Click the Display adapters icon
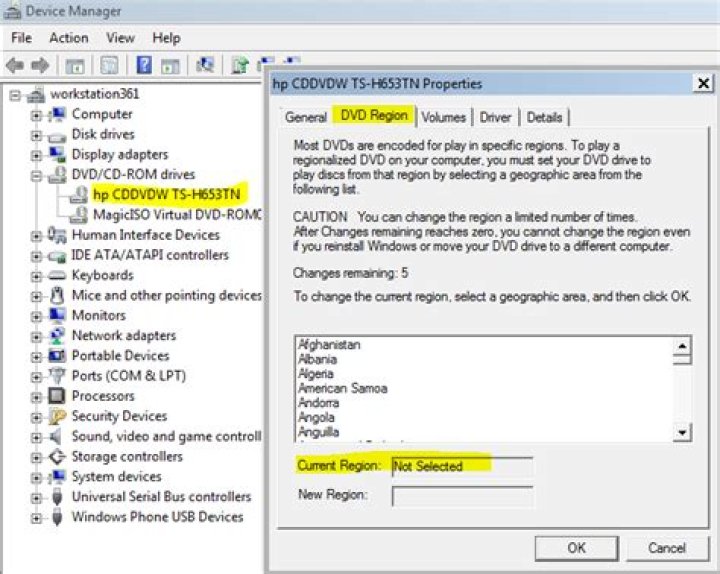 [57, 154]
